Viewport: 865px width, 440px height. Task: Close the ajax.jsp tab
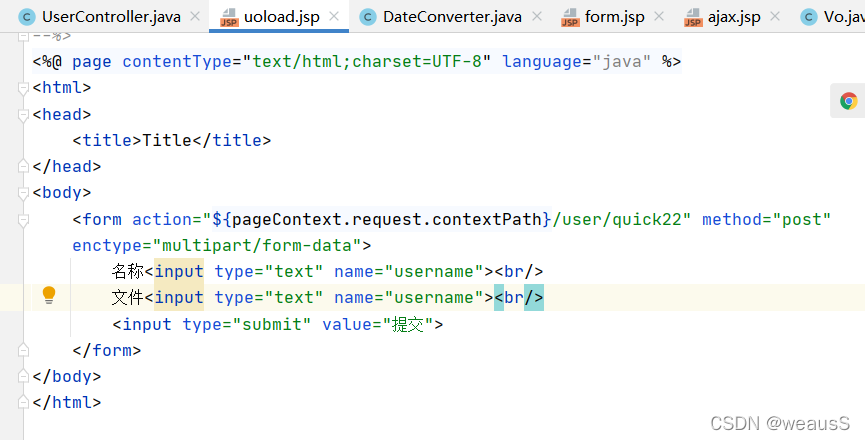coord(775,17)
